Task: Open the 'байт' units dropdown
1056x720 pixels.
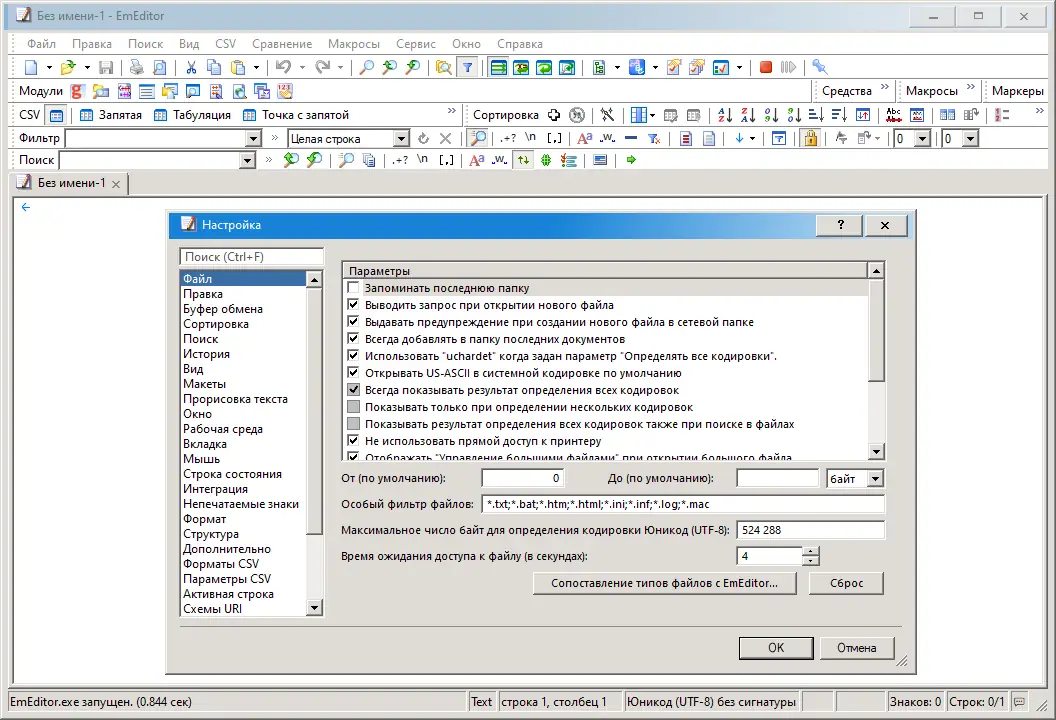Action: (x=875, y=479)
